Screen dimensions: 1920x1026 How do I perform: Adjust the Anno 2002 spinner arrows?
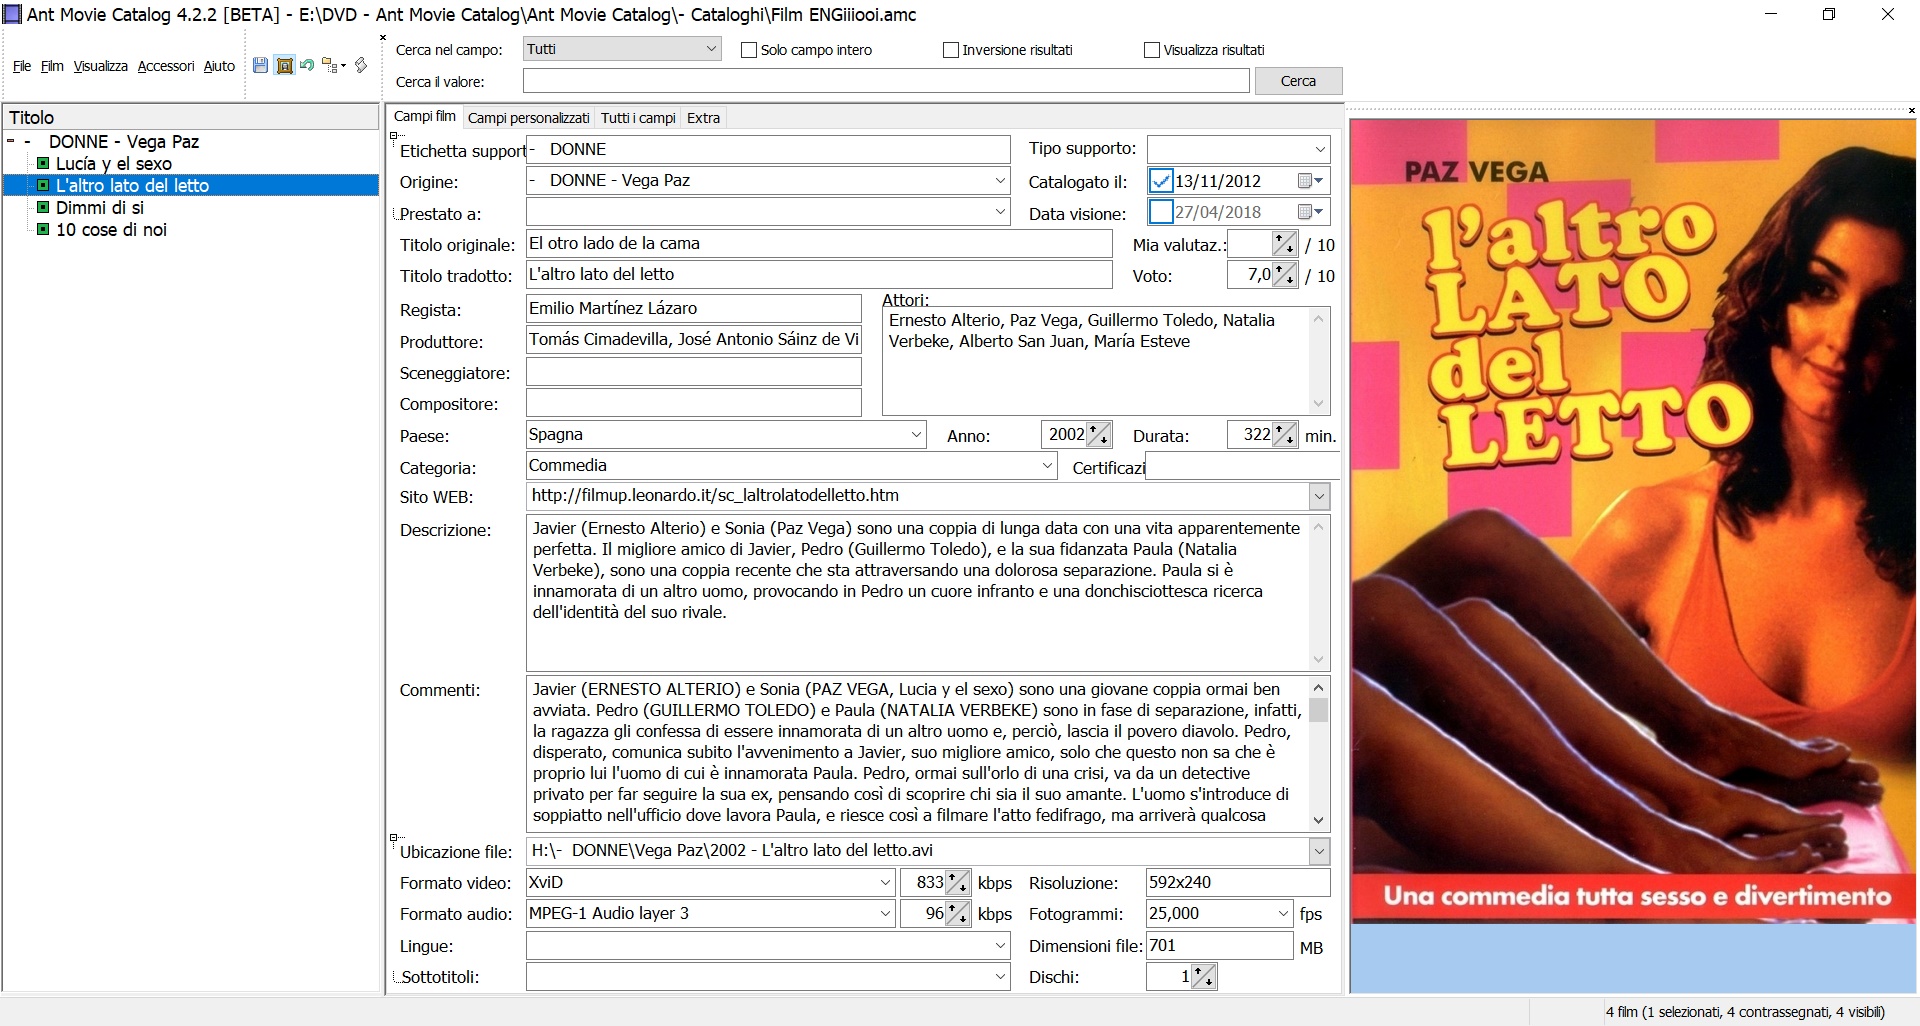click(1098, 435)
